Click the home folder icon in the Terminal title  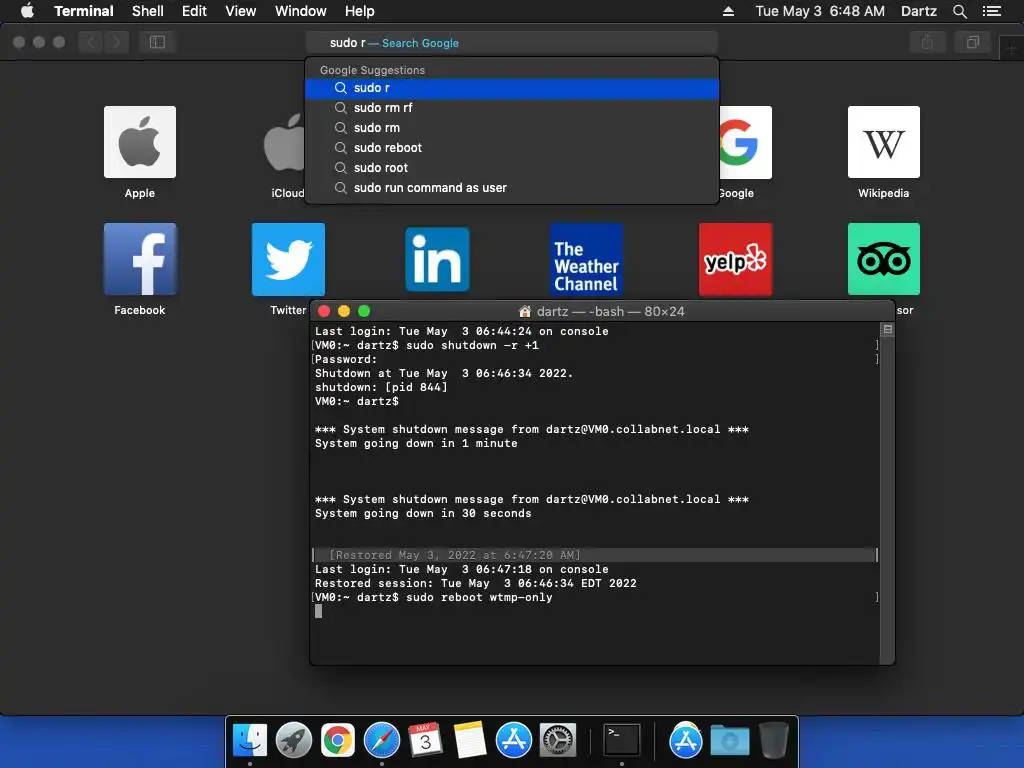pyautogui.click(x=524, y=312)
